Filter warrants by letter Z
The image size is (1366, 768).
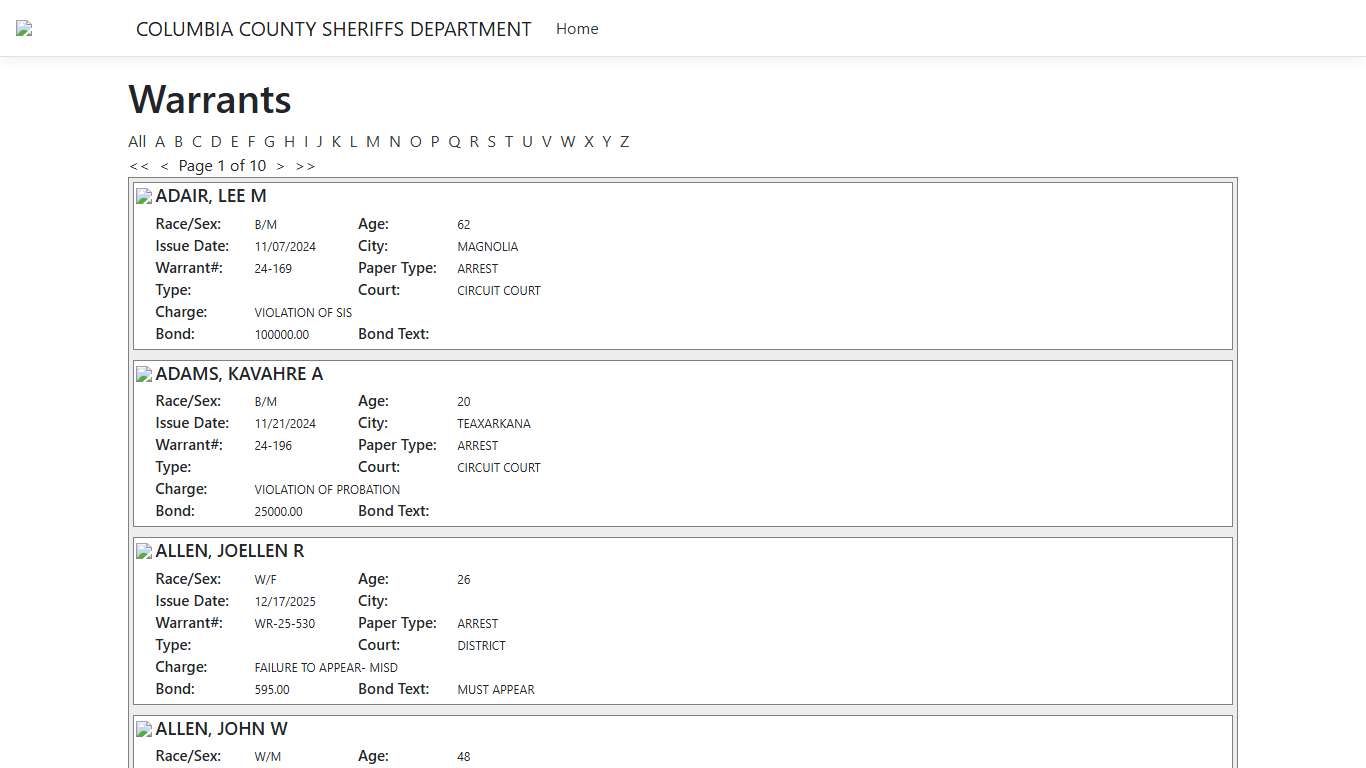click(624, 142)
